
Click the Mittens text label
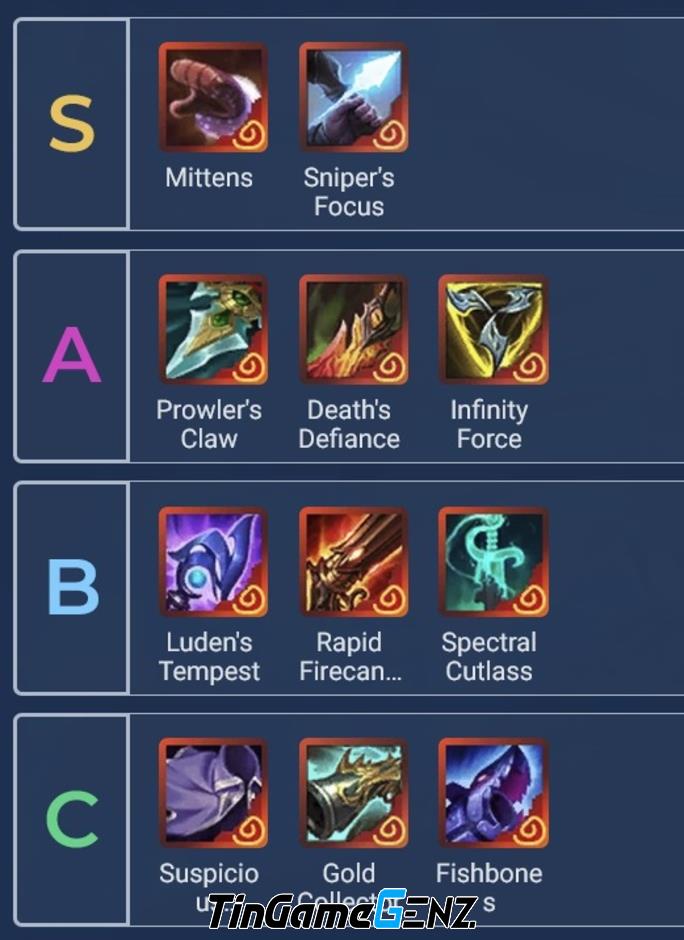point(209,177)
